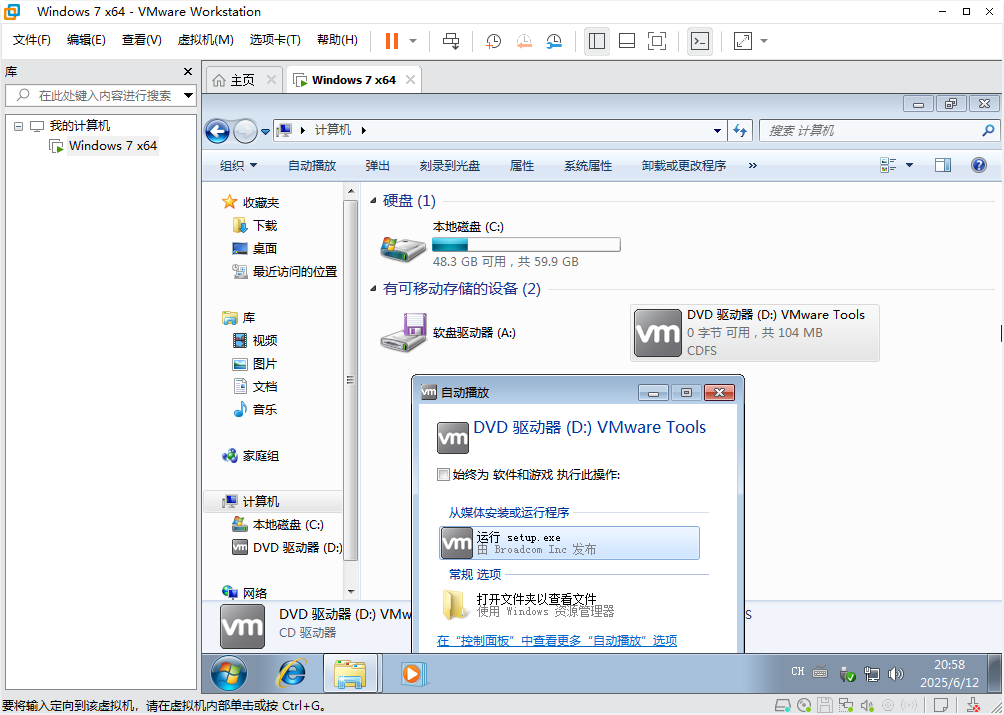Click 卸载或更改程序 in the toolbar
Screen dimensions: 1004x715
tap(684, 166)
